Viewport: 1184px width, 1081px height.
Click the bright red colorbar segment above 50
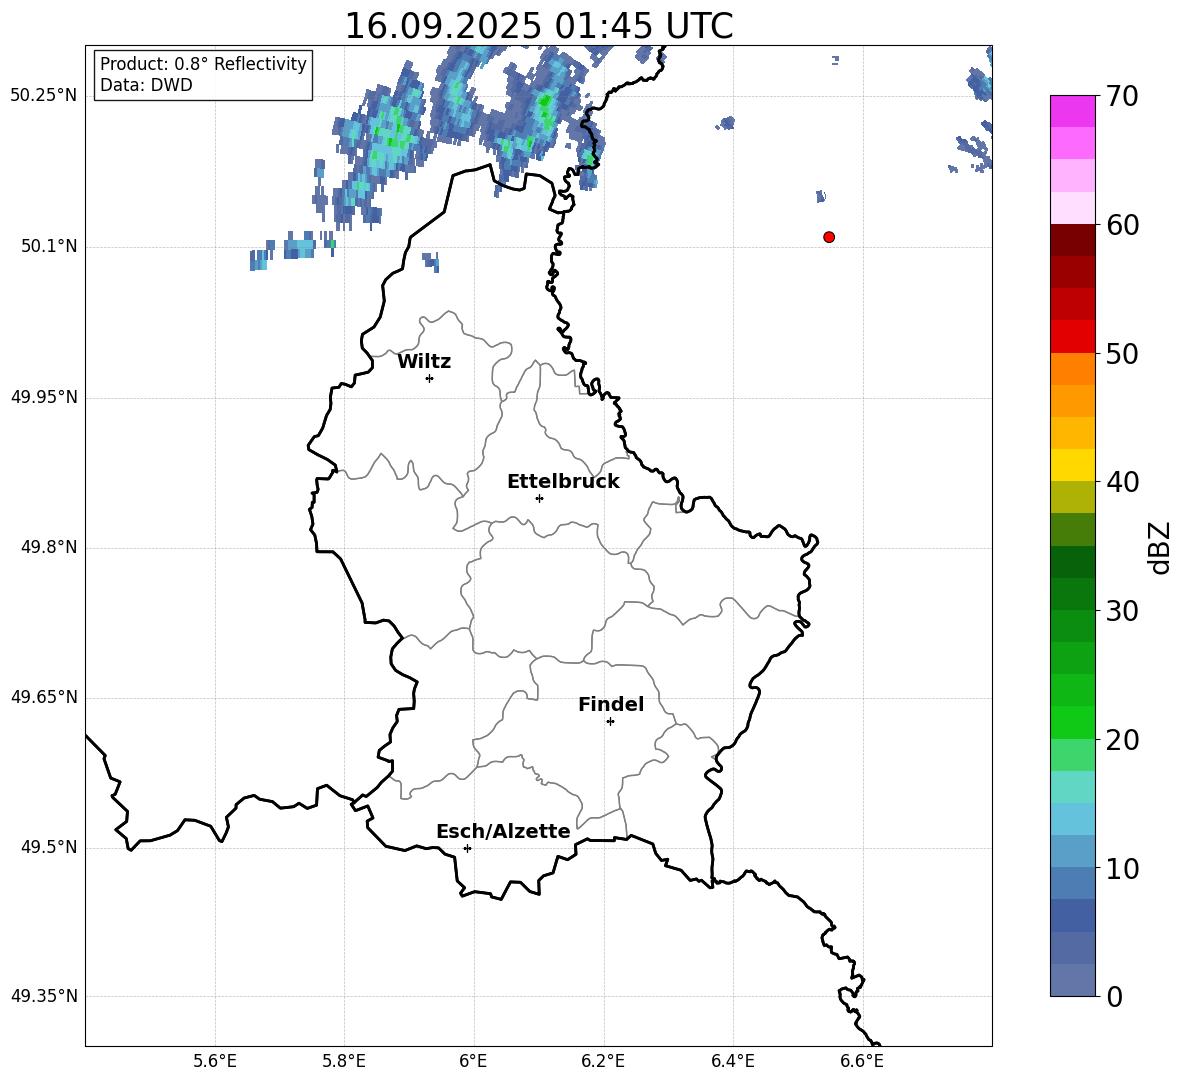pyautogui.click(x=1072, y=337)
